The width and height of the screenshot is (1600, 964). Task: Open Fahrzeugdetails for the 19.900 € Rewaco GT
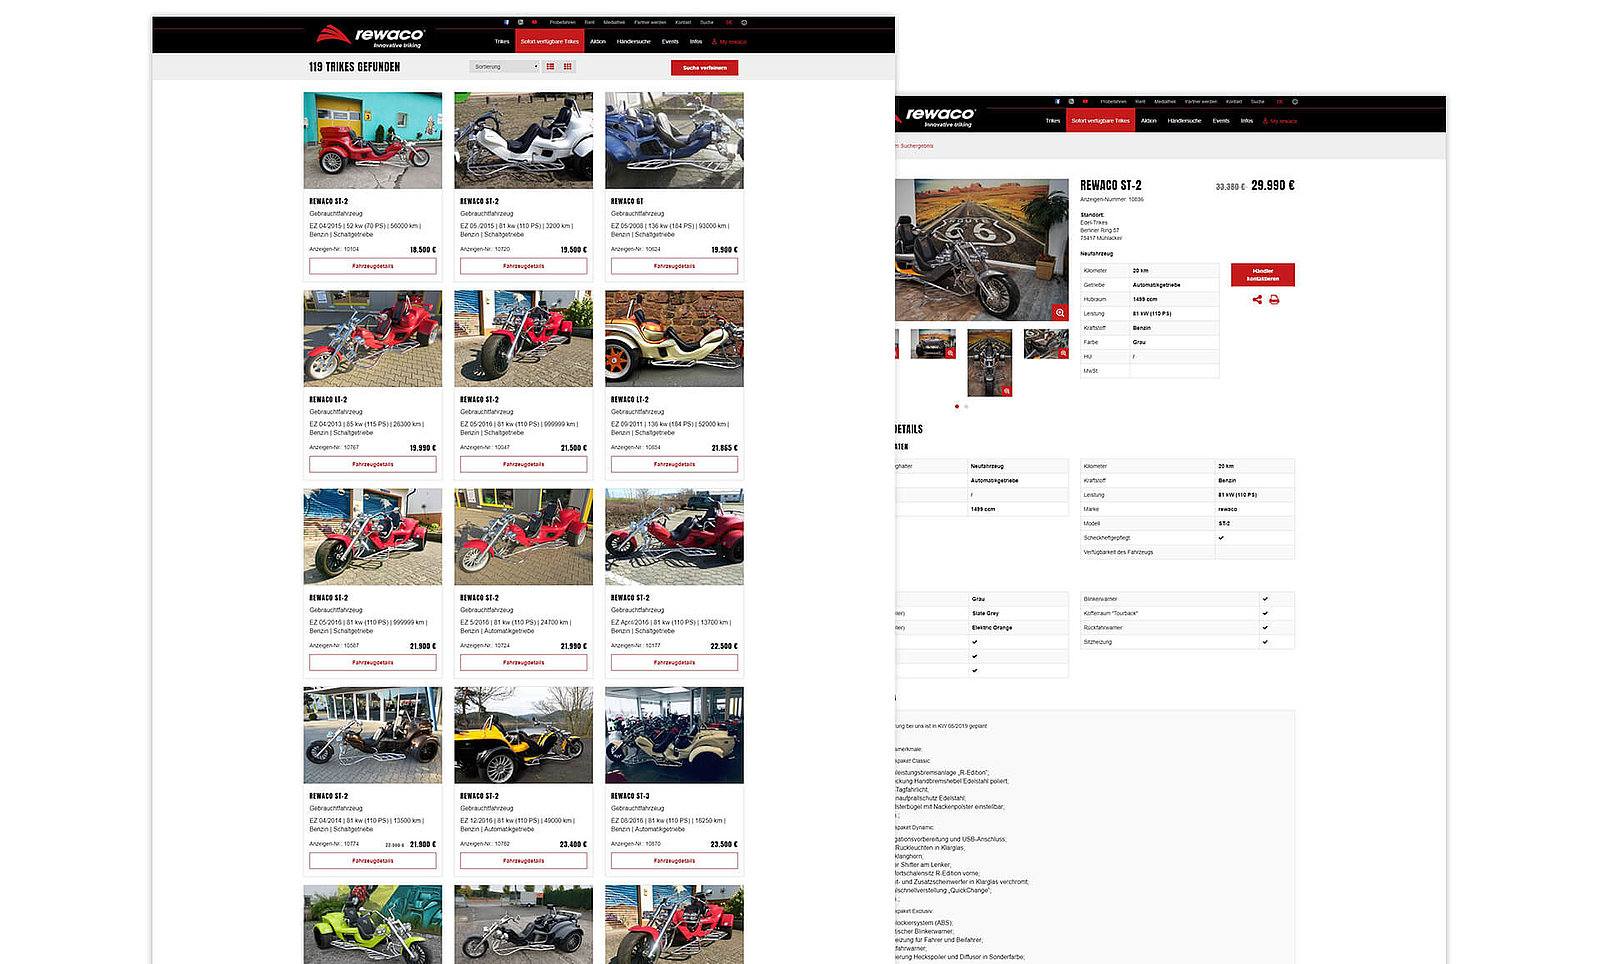(x=675, y=266)
